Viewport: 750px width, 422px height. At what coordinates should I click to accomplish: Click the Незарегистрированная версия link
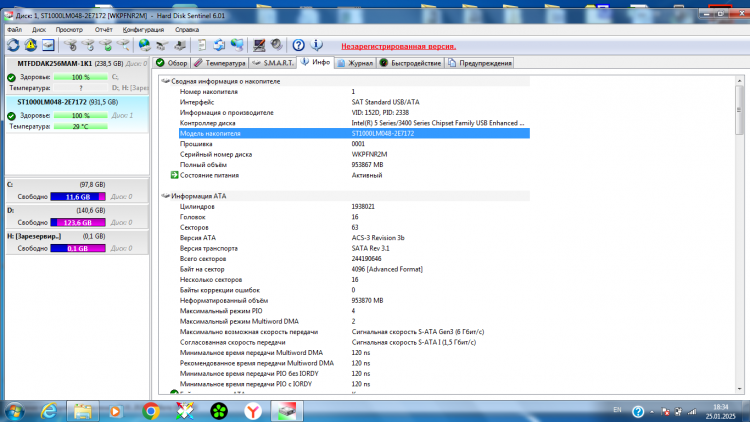click(x=398, y=46)
